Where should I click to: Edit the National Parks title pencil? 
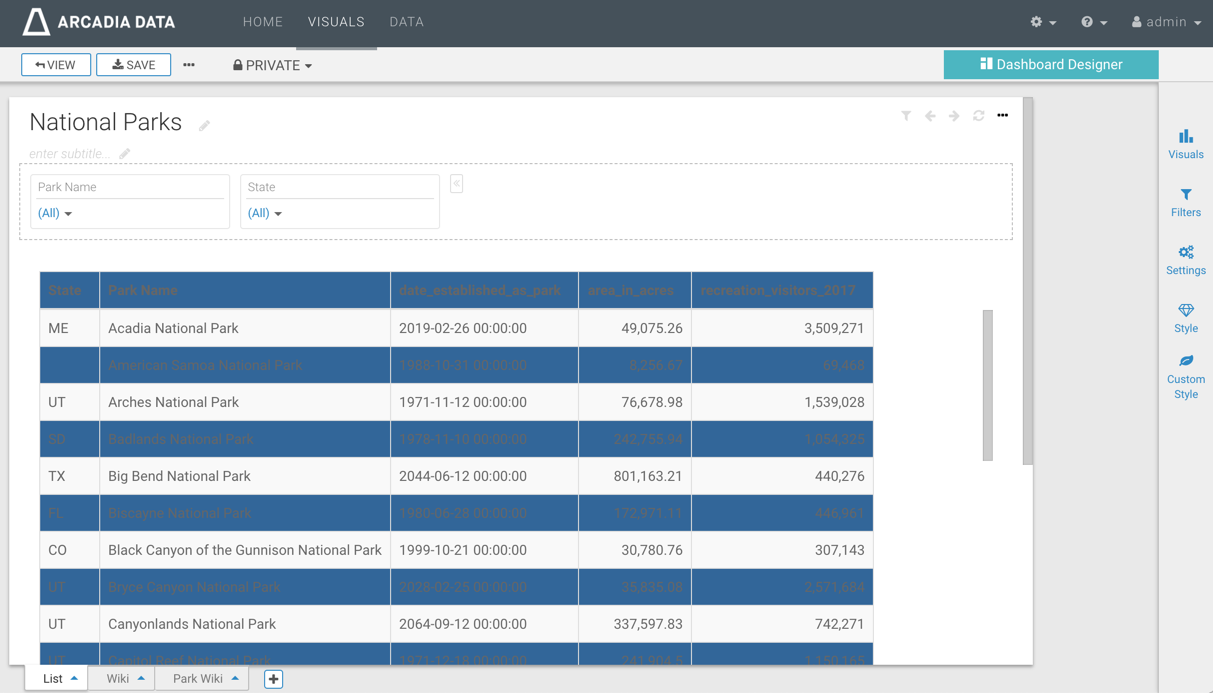204,125
